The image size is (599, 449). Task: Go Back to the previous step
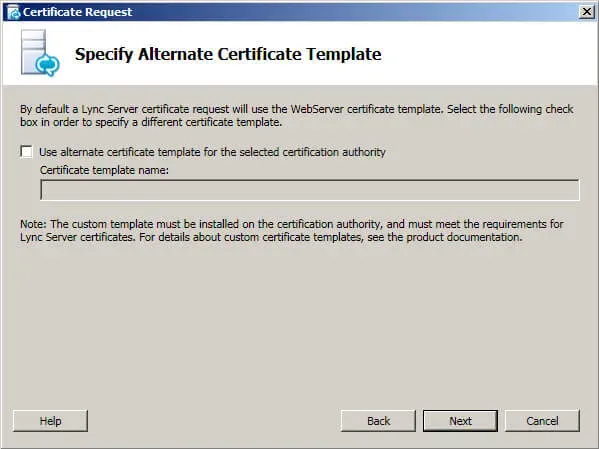378,421
